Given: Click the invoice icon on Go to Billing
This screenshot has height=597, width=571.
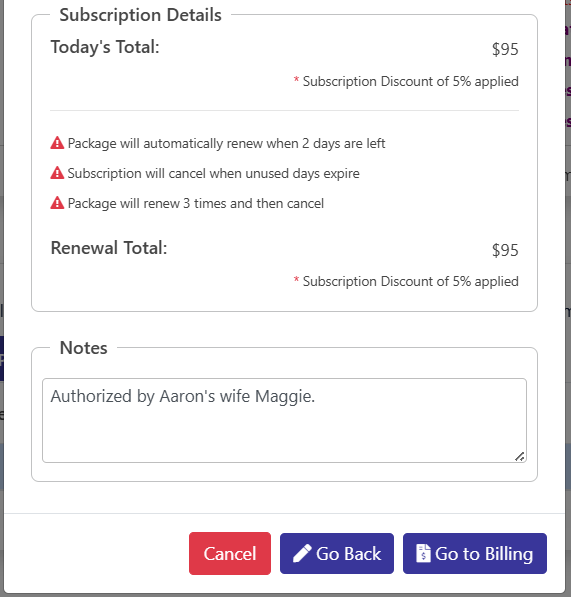Looking at the screenshot, I should (423, 553).
